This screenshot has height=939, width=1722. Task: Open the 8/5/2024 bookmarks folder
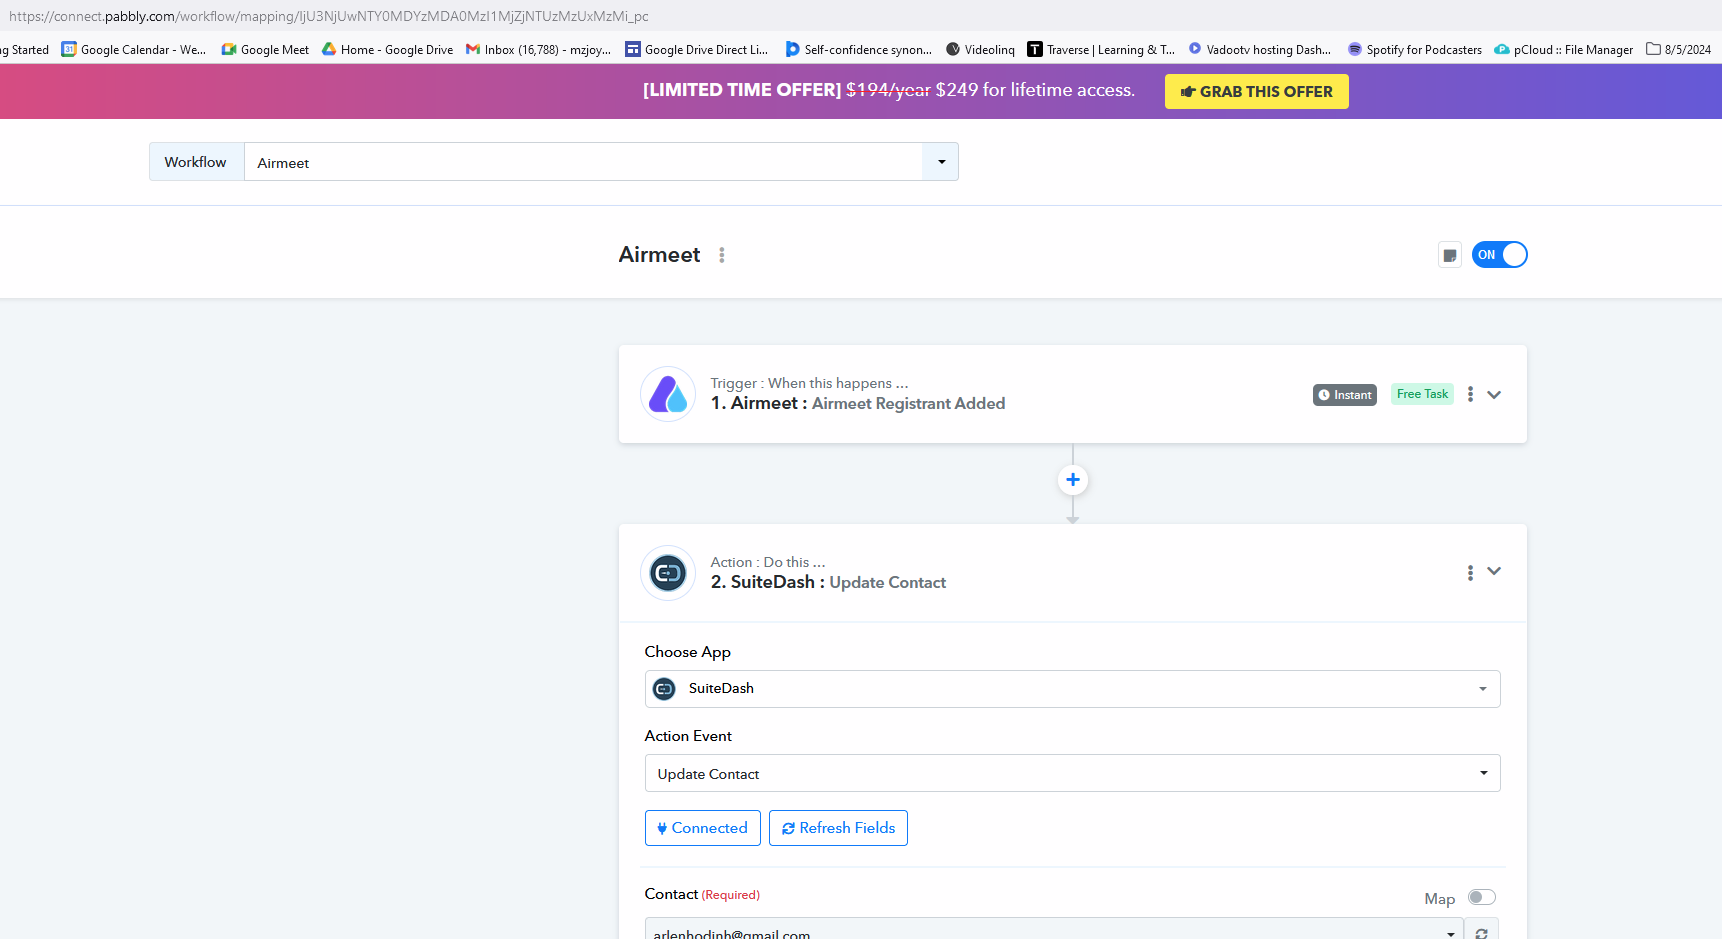click(x=1678, y=49)
